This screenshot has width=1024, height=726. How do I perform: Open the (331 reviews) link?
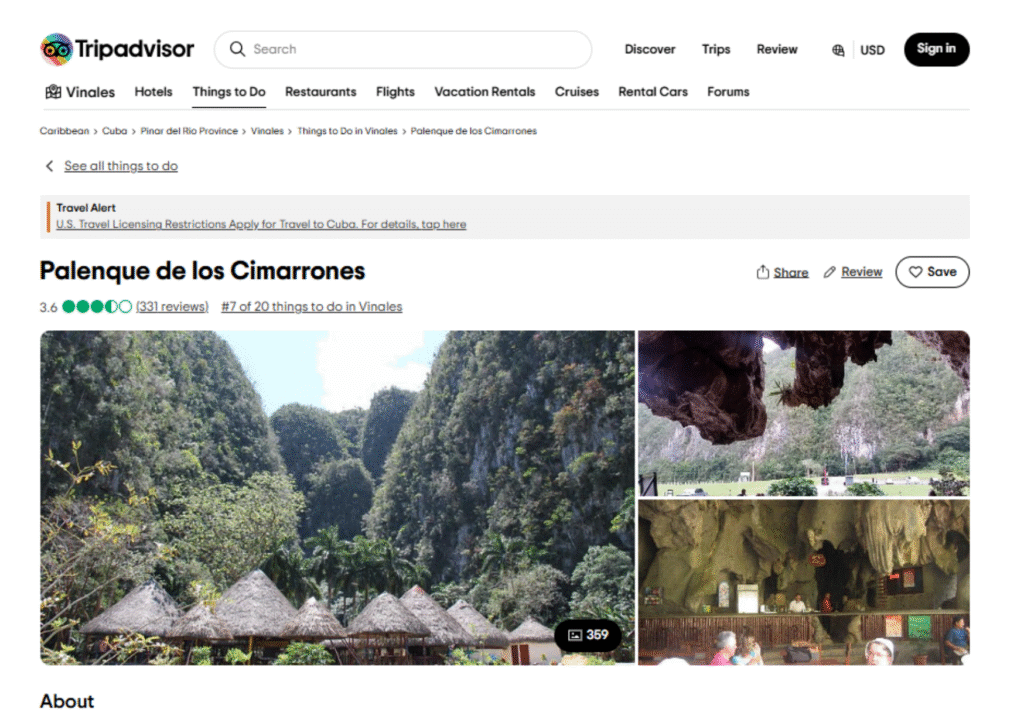[x=172, y=307]
